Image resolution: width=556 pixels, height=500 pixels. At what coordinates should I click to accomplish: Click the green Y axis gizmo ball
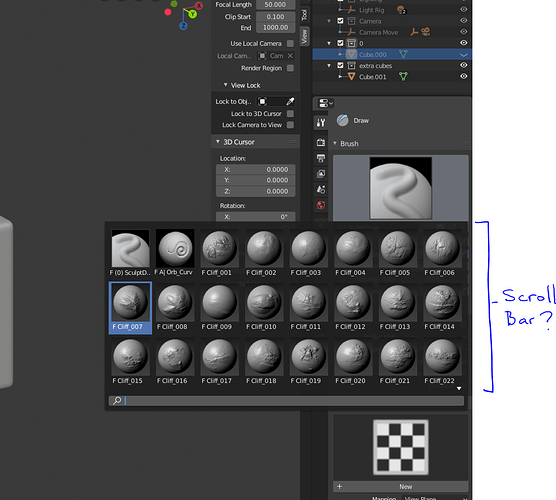pos(193,14)
